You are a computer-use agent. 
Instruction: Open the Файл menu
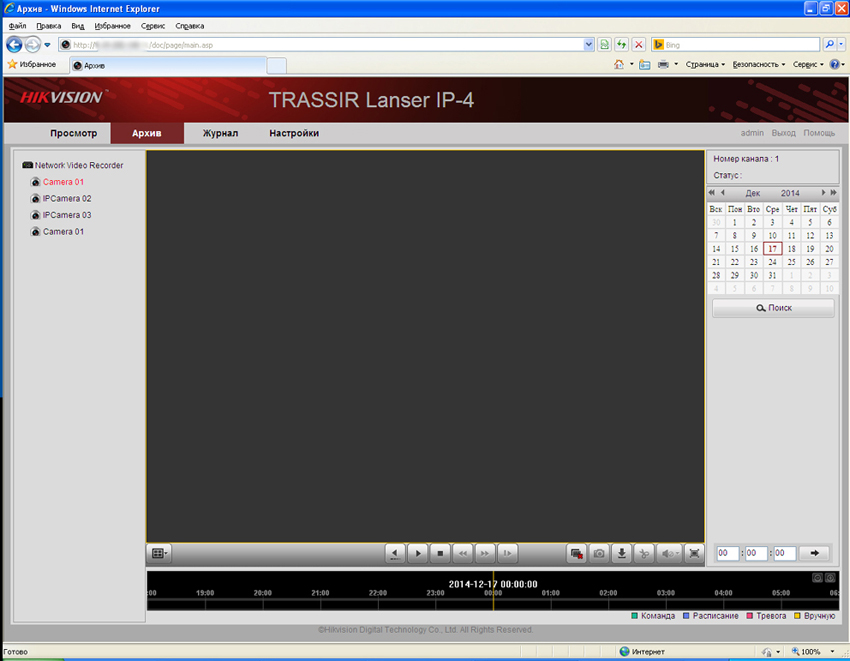click(17, 25)
